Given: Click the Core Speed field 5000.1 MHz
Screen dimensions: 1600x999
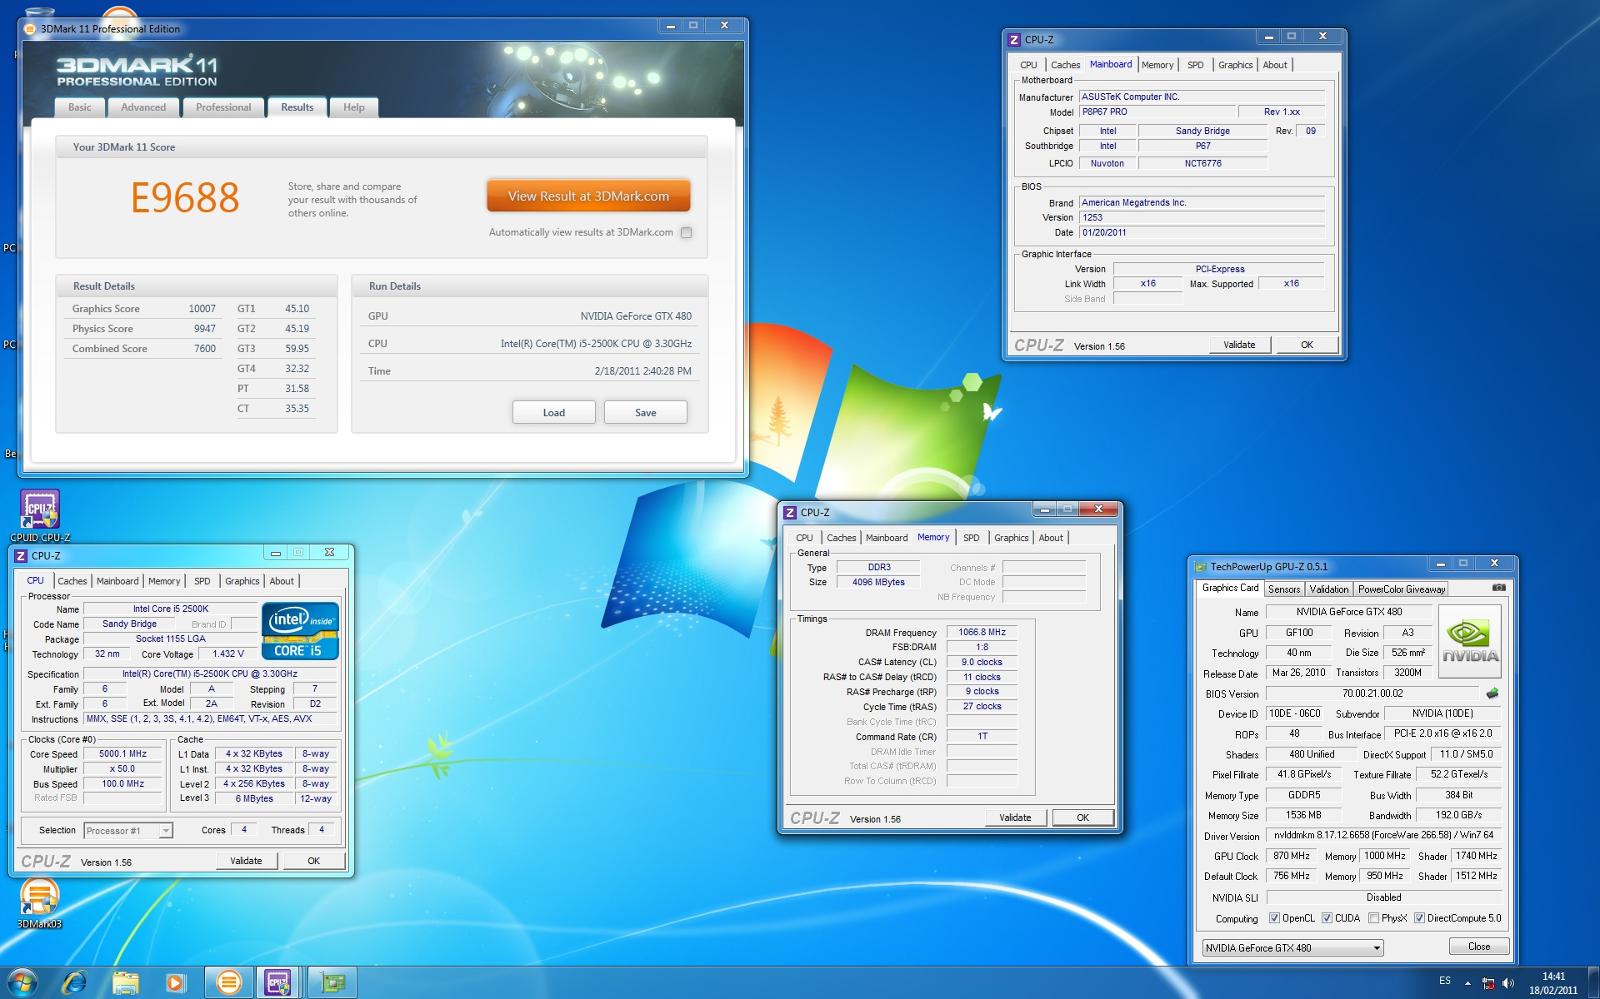Looking at the screenshot, I should point(122,754).
